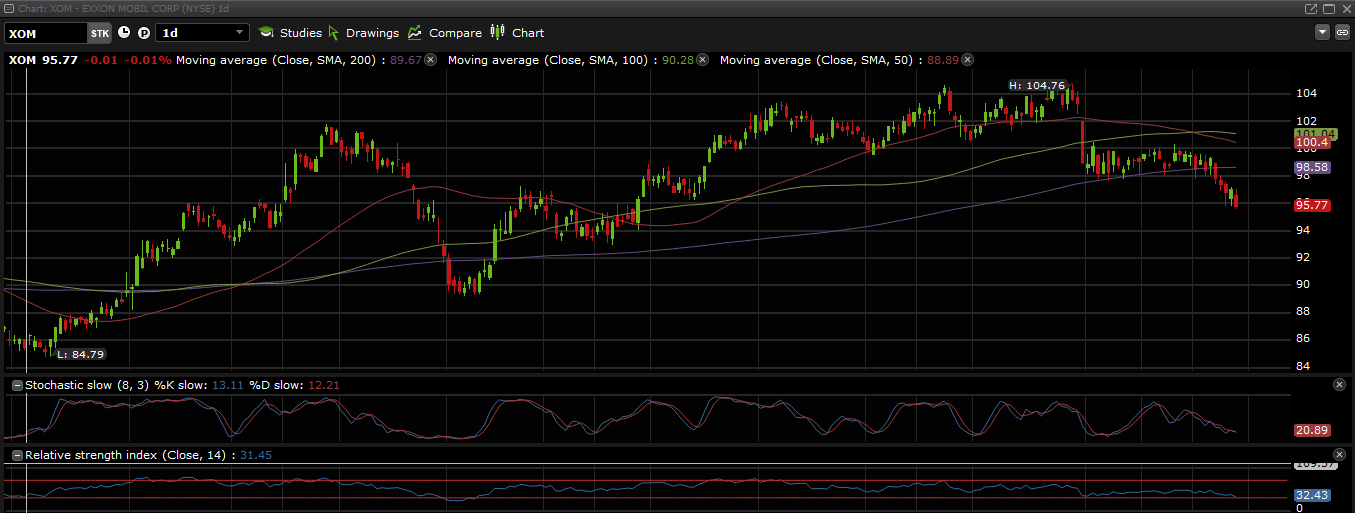Open the Studies menu
Screen dimensions: 1355x513
pyautogui.click(x=290, y=33)
